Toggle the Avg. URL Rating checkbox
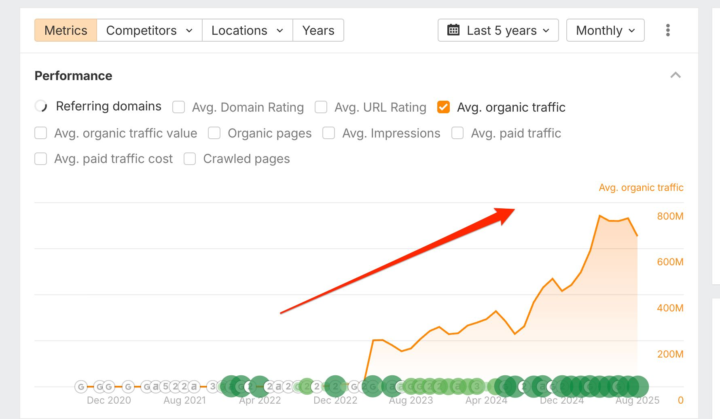Screen dimensions: 720x419 322,107
